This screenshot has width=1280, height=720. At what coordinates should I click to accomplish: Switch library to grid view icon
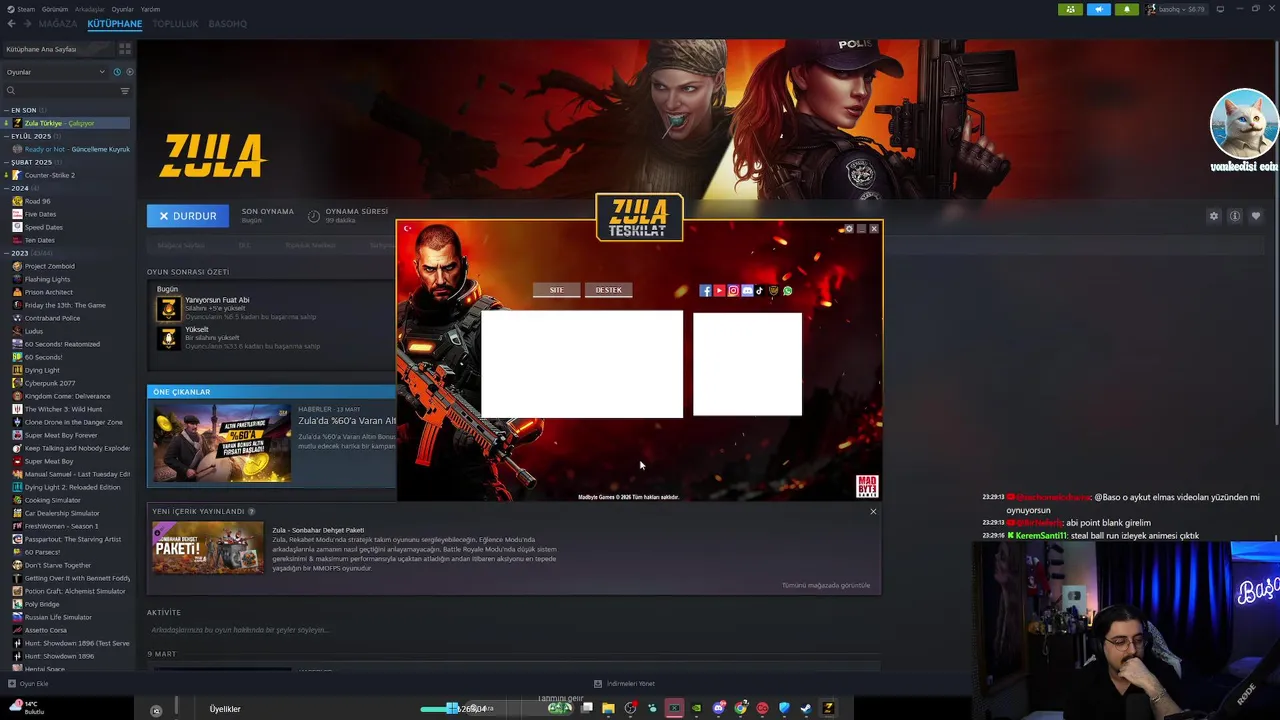pos(125,48)
